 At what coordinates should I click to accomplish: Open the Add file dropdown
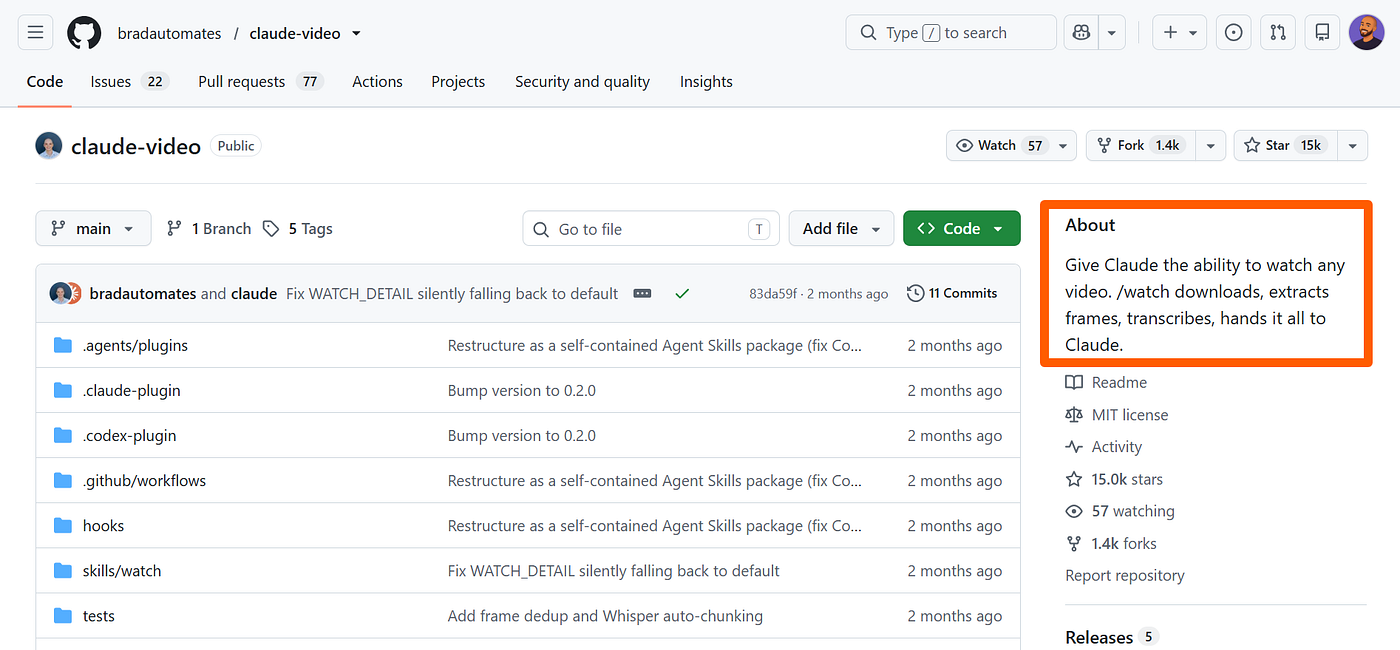pyautogui.click(x=841, y=229)
